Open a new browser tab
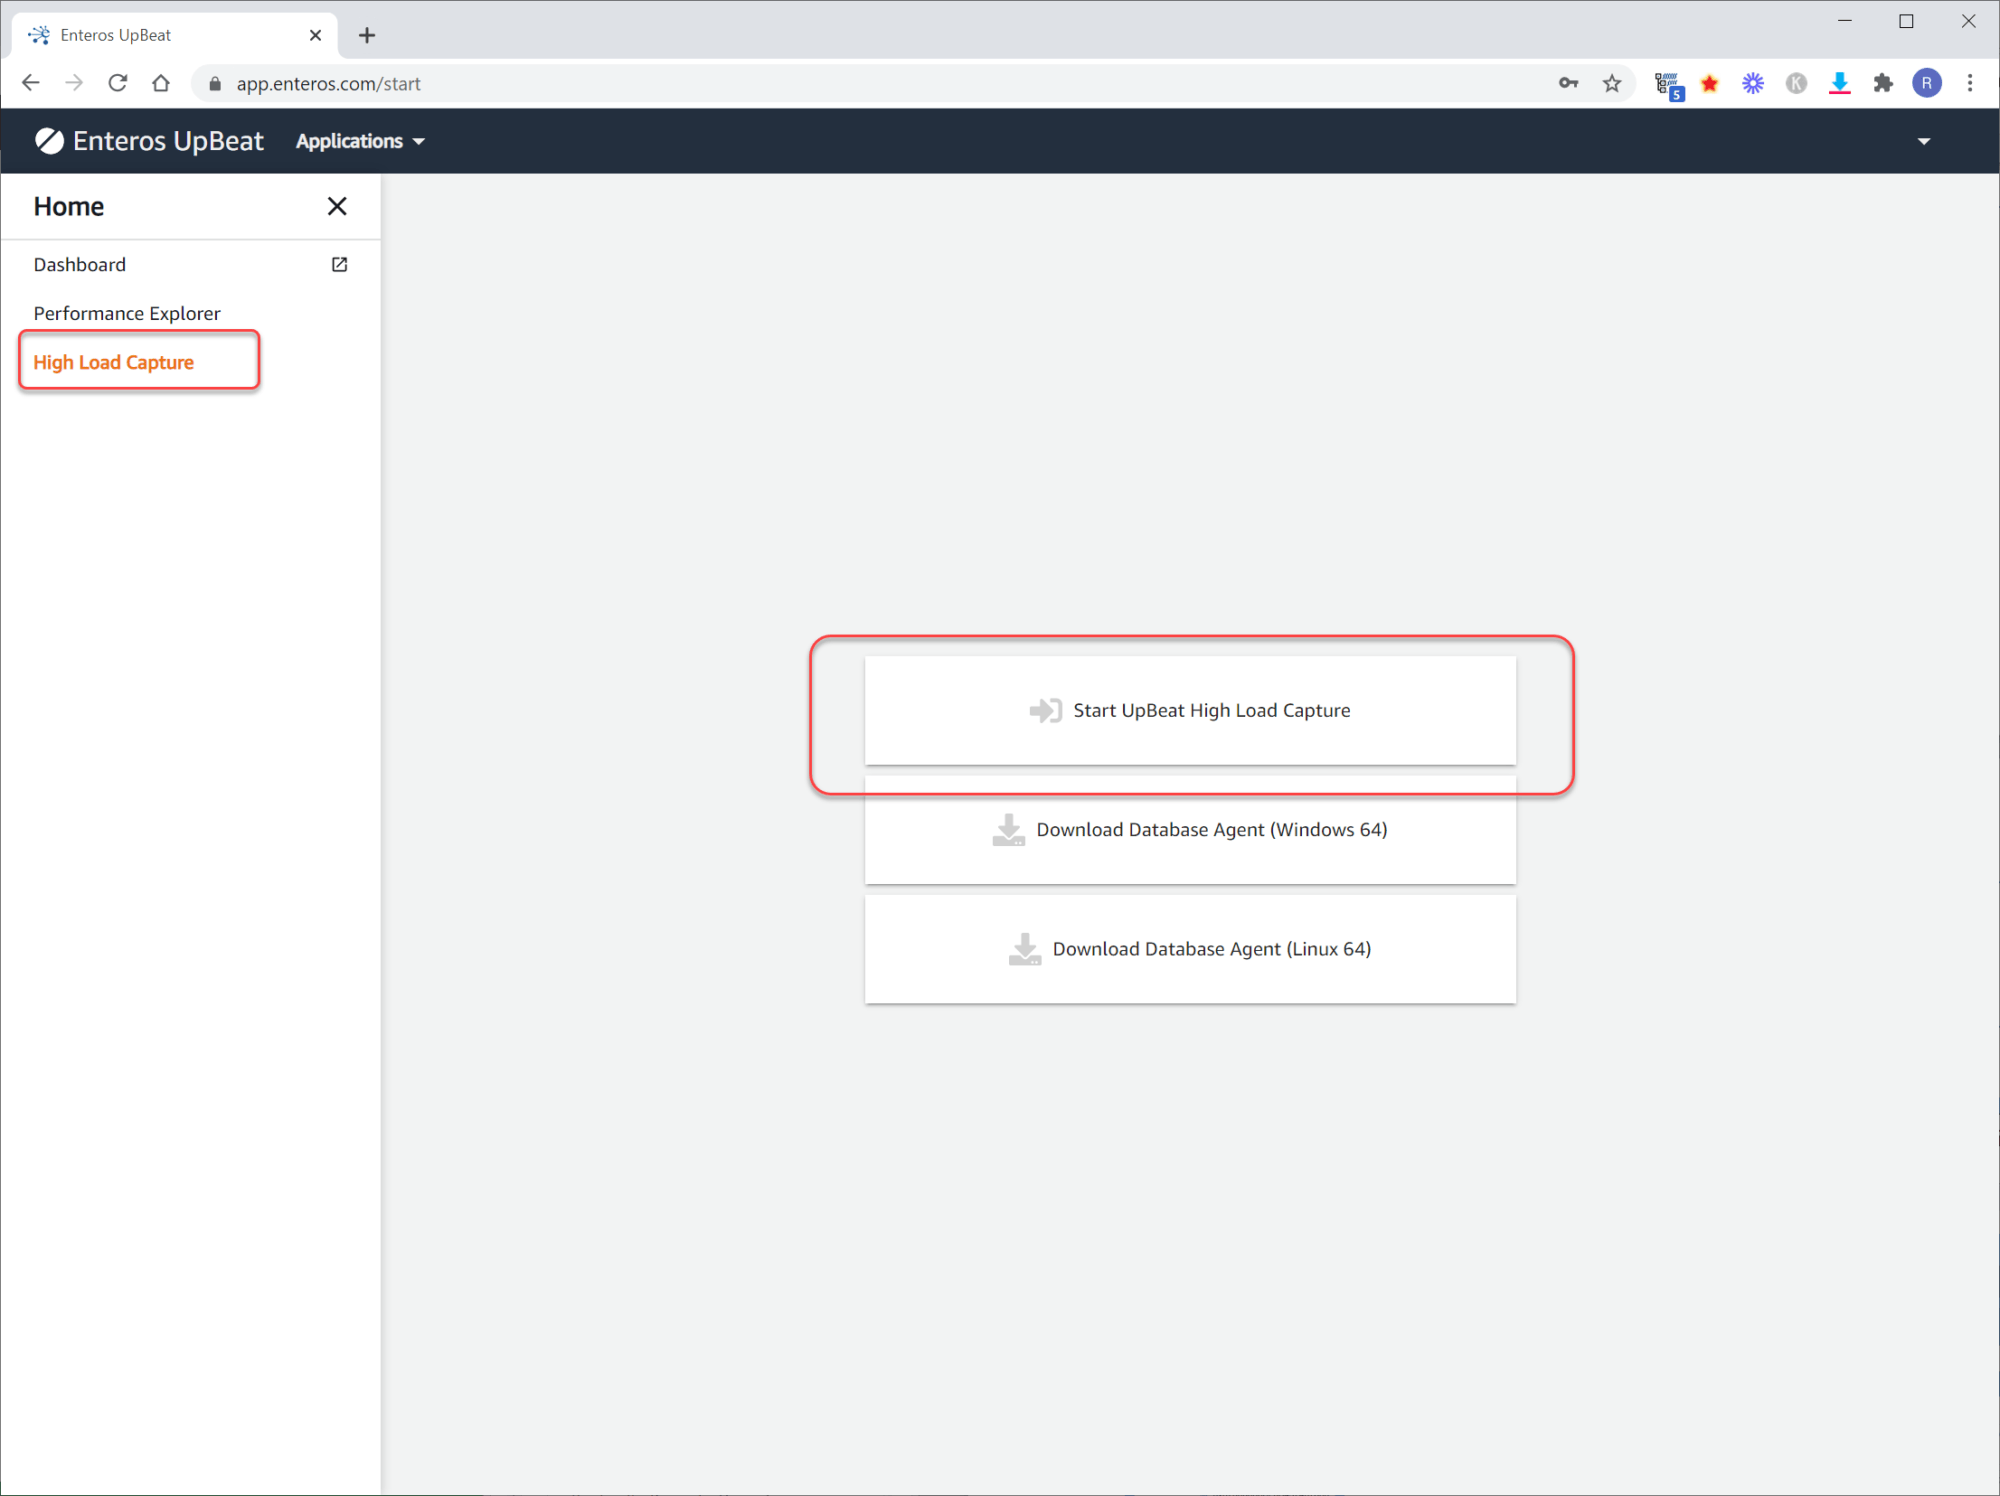Screen dimensions: 2000x1496 click(x=367, y=36)
